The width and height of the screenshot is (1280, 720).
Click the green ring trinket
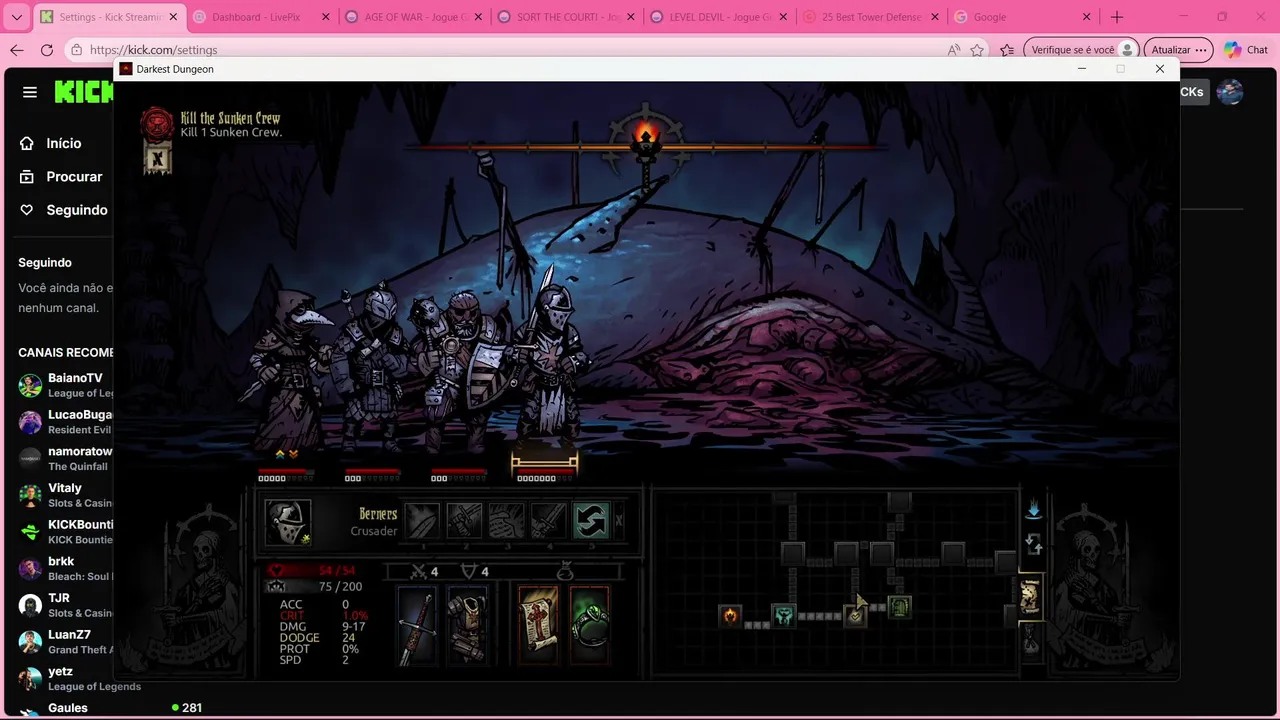[x=589, y=626]
